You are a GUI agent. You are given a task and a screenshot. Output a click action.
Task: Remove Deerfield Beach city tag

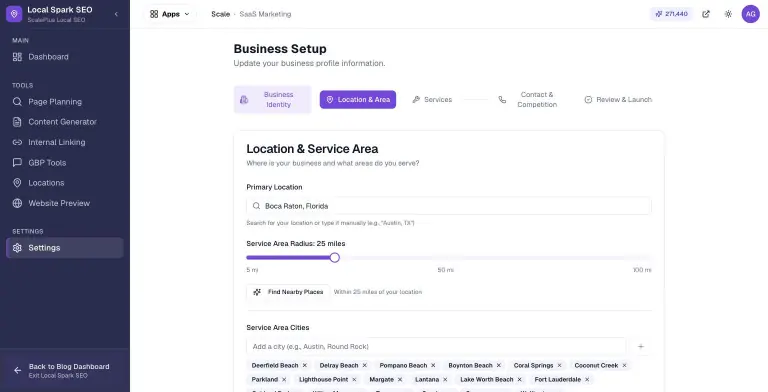click(x=305, y=366)
